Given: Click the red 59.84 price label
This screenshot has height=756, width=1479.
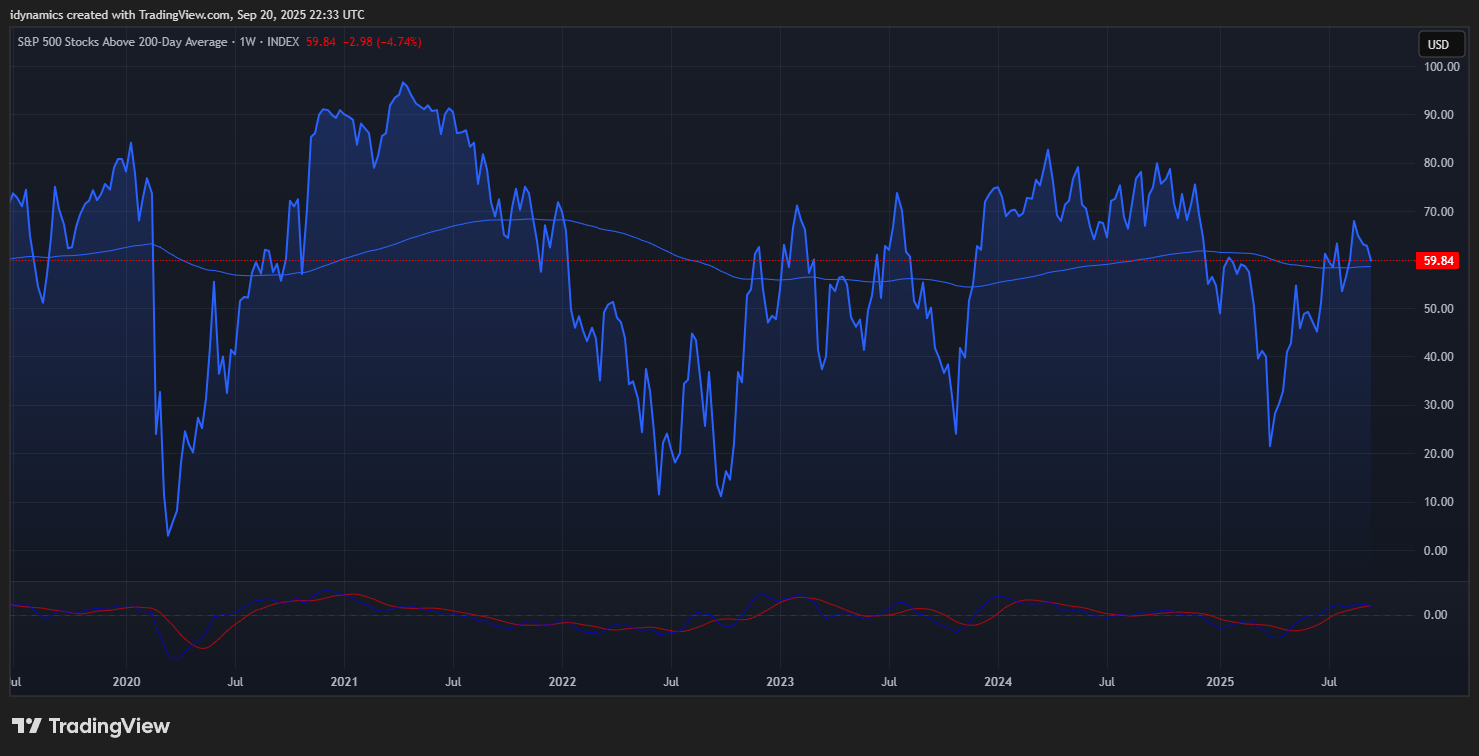Looking at the screenshot, I should (1437, 261).
